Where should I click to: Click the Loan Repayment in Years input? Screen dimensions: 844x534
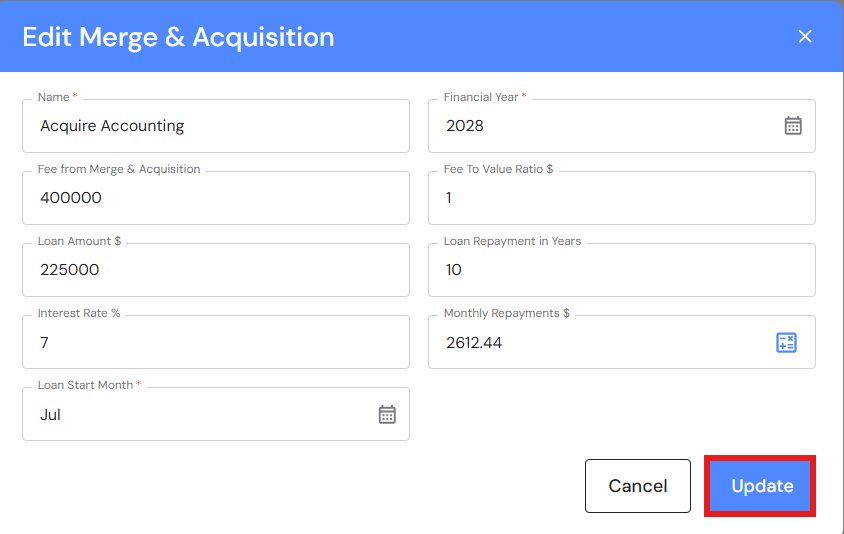click(x=621, y=270)
